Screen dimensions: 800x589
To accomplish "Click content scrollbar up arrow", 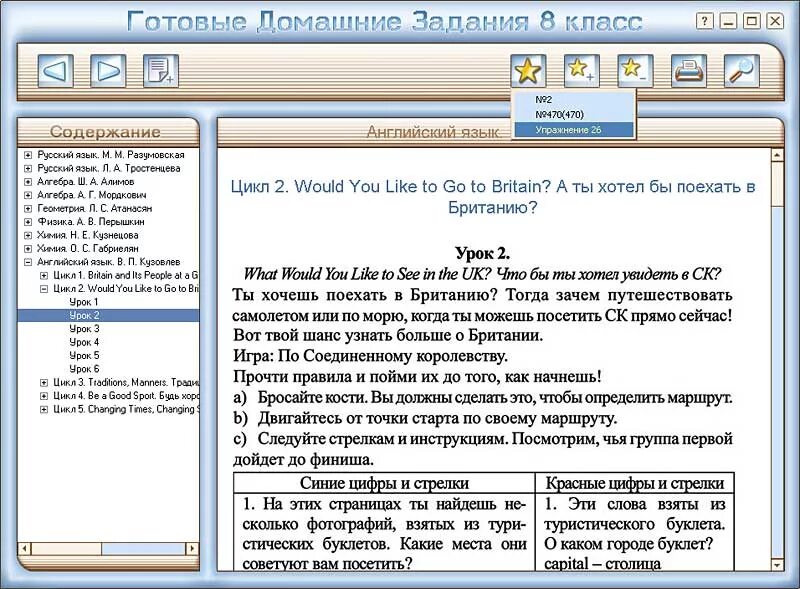I will point(777,154).
